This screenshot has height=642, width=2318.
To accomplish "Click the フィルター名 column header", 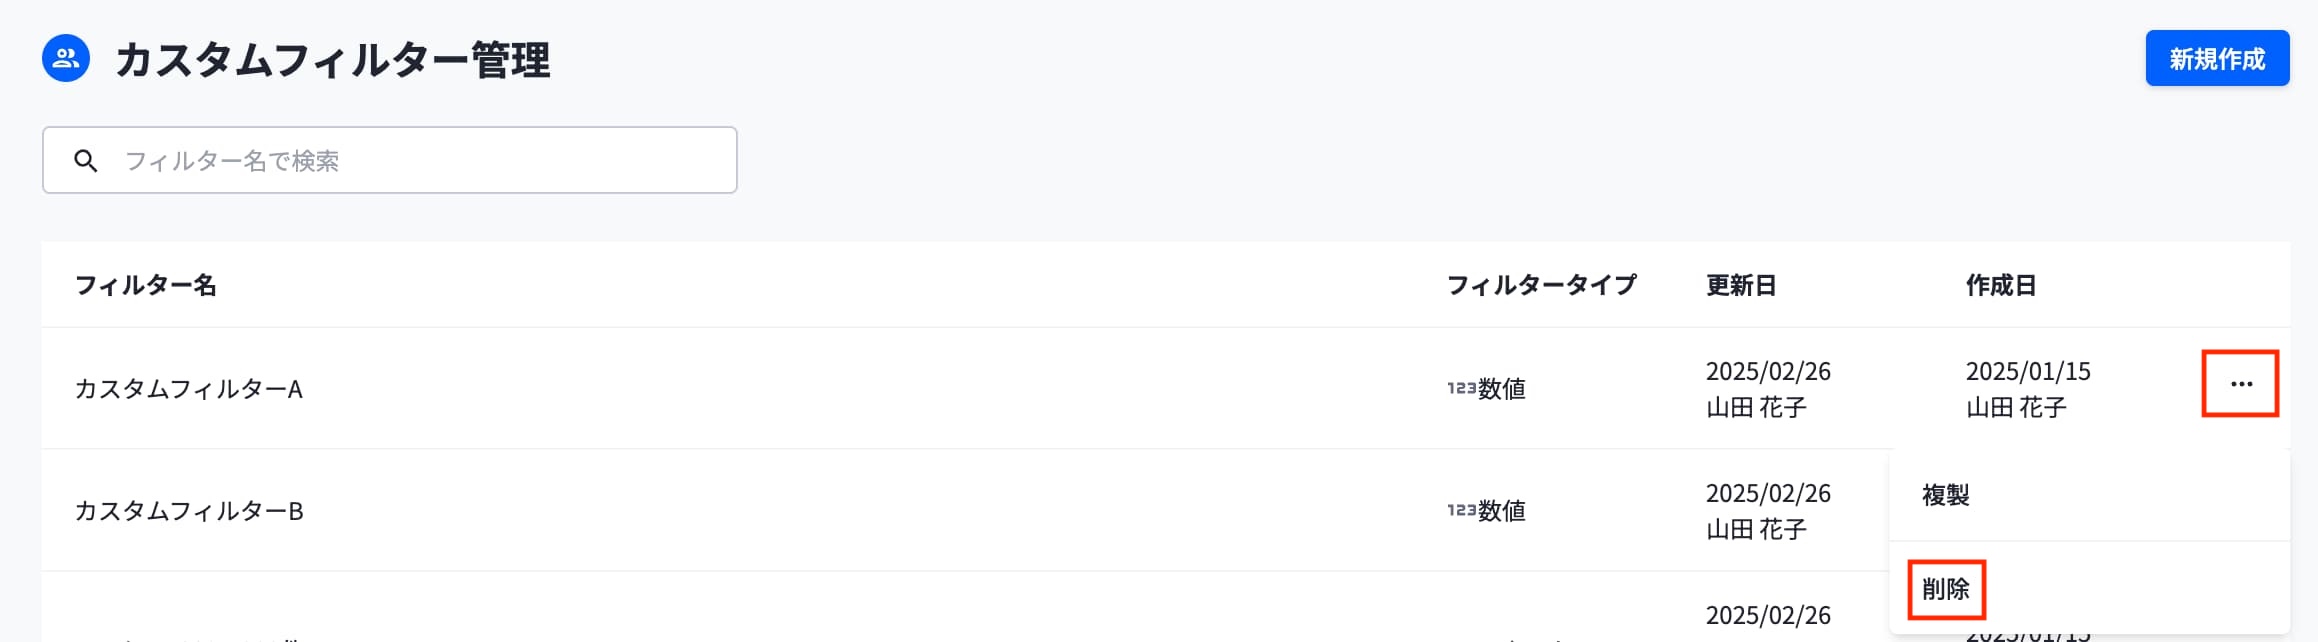I will click(146, 286).
